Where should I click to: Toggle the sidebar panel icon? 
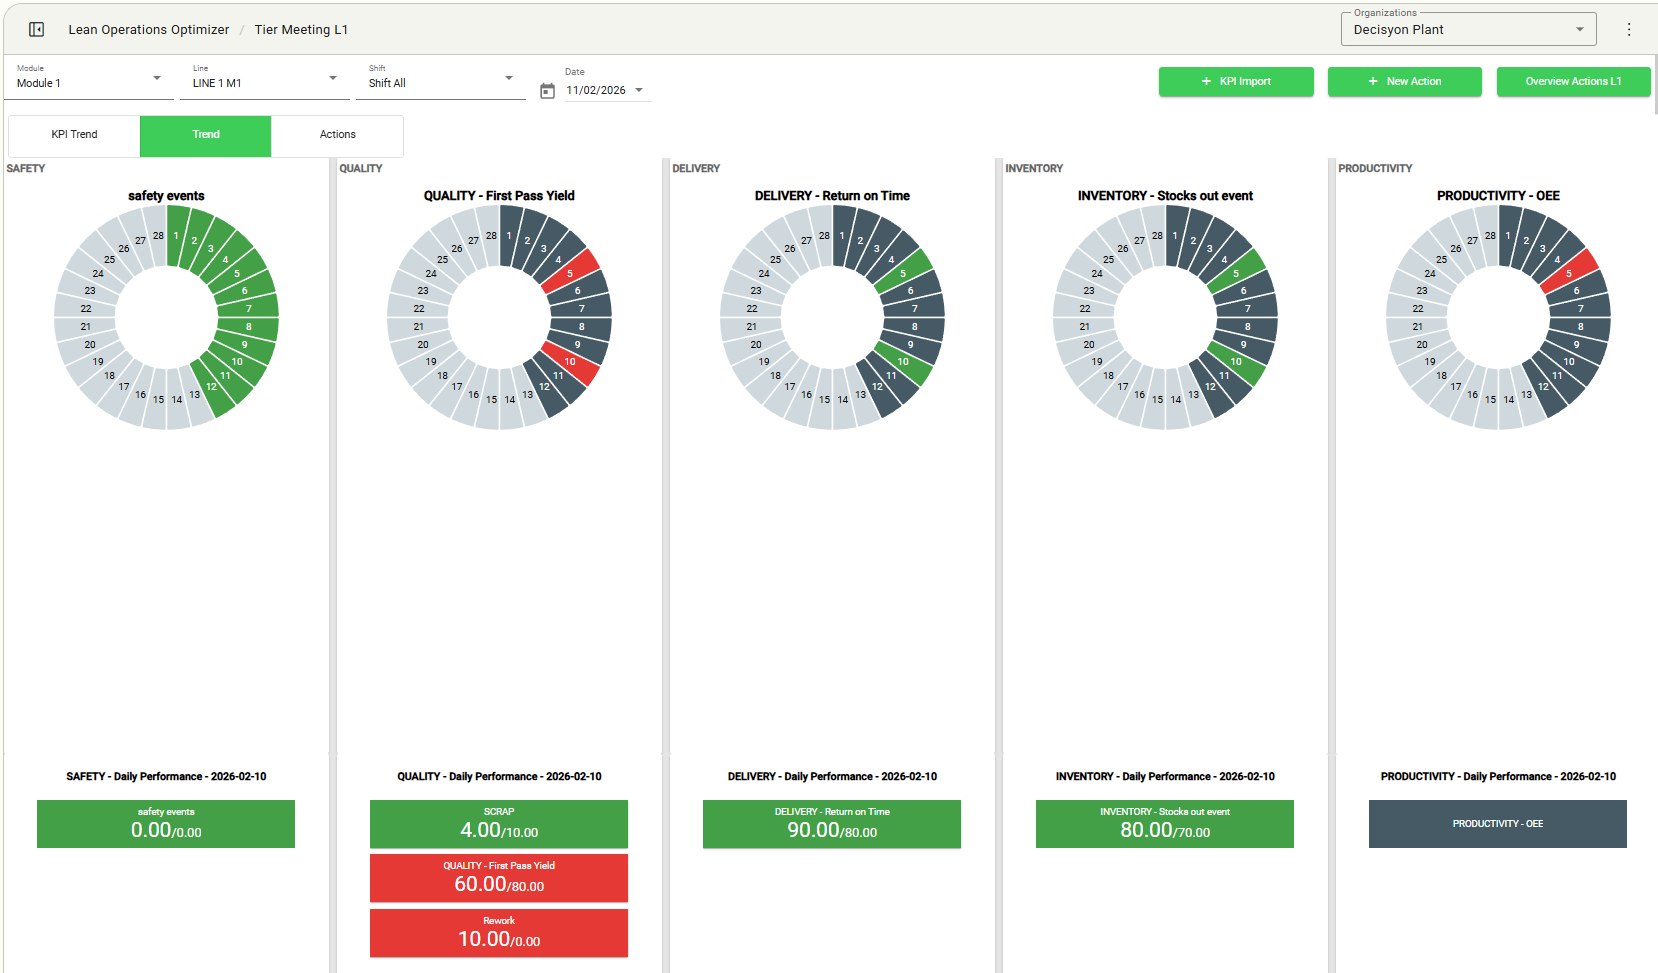tap(36, 29)
